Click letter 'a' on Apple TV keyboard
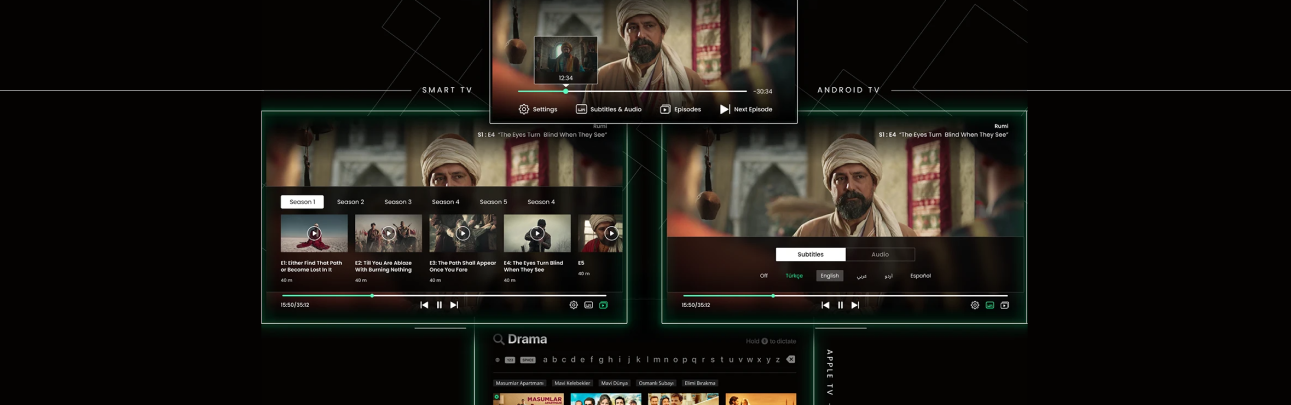 coord(545,360)
